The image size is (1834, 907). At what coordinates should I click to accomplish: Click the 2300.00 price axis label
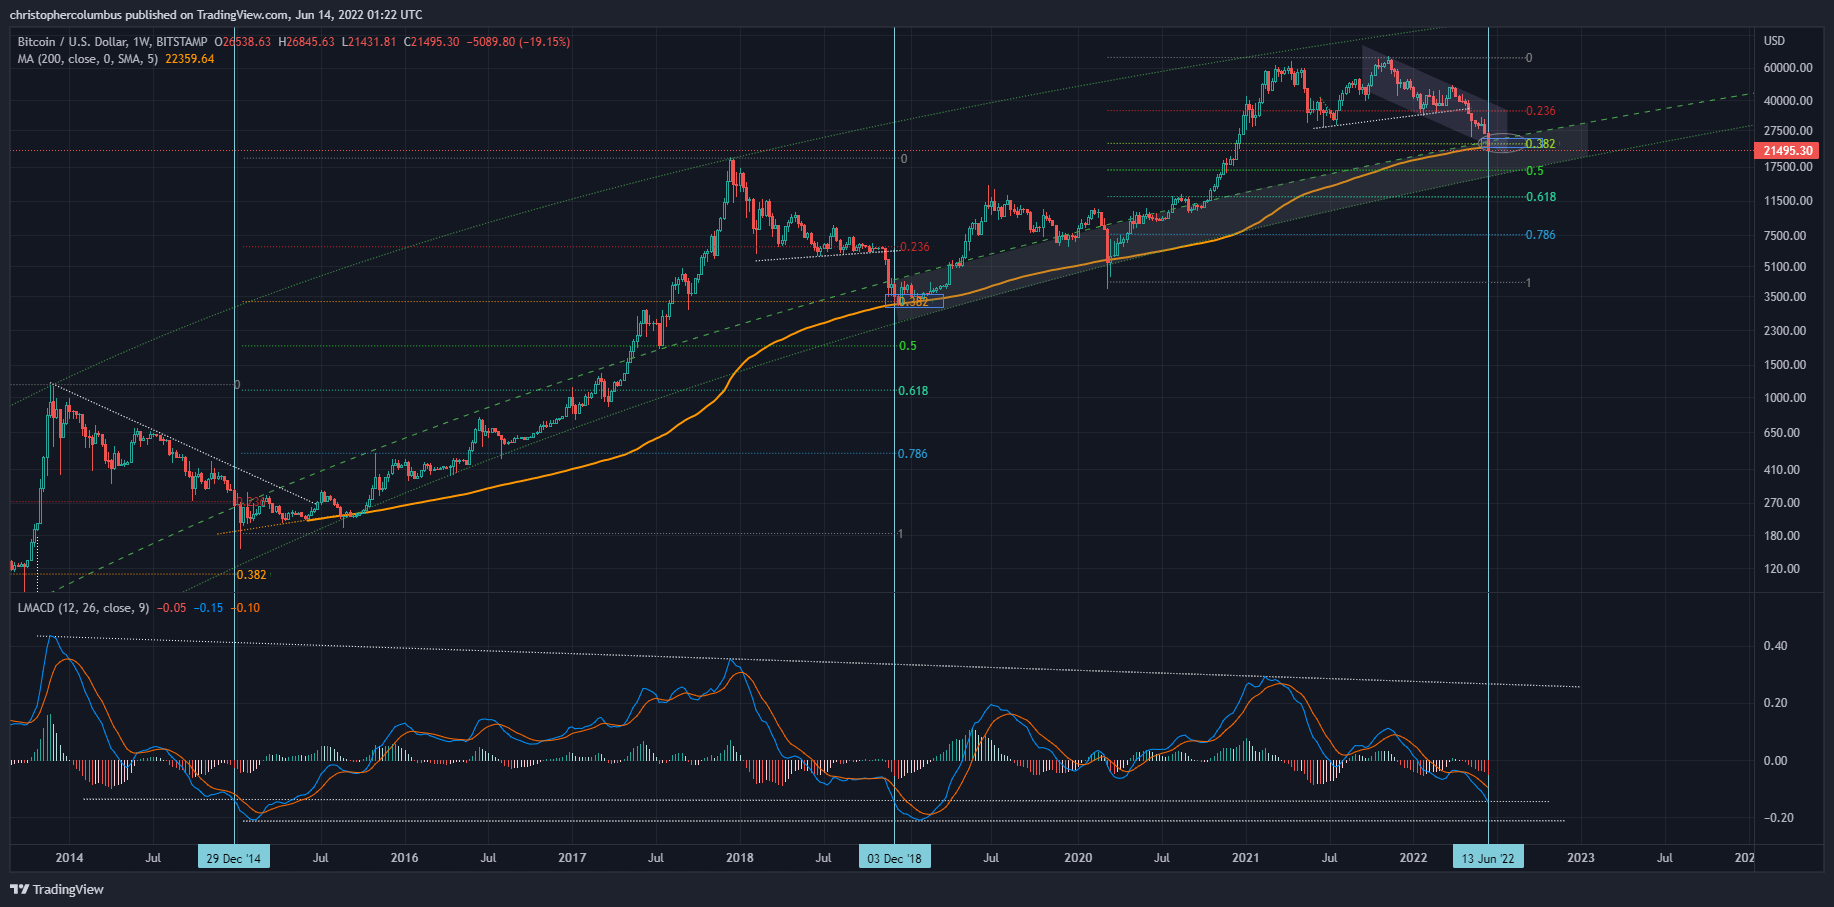(1785, 331)
